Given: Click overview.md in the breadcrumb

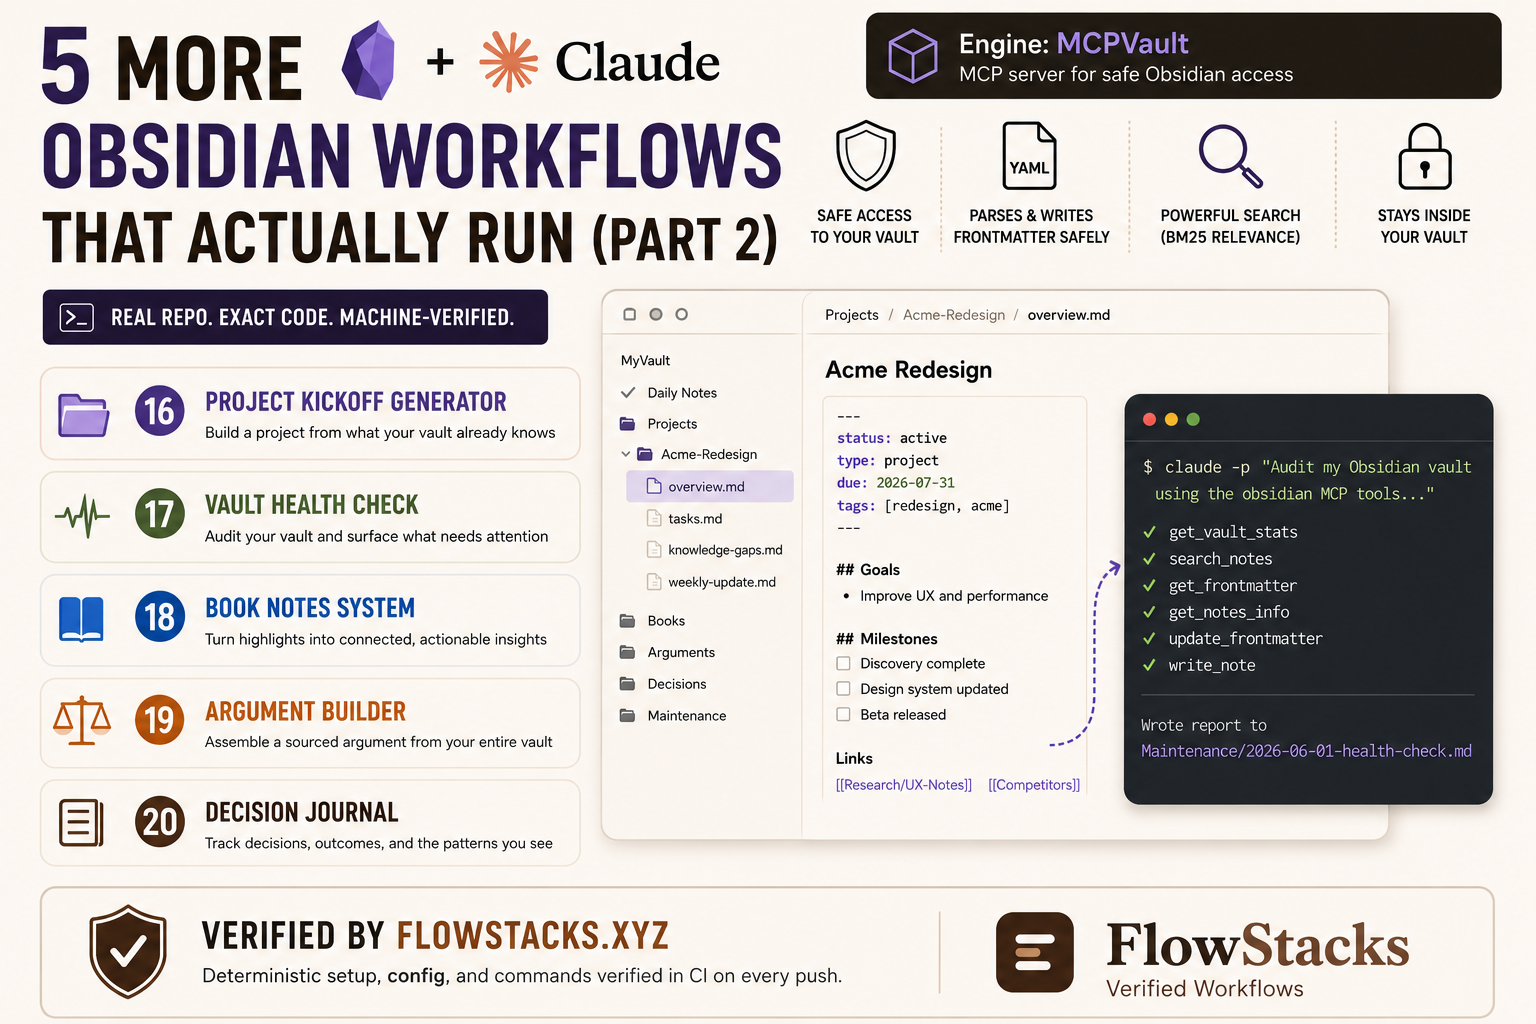Looking at the screenshot, I should (1069, 315).
